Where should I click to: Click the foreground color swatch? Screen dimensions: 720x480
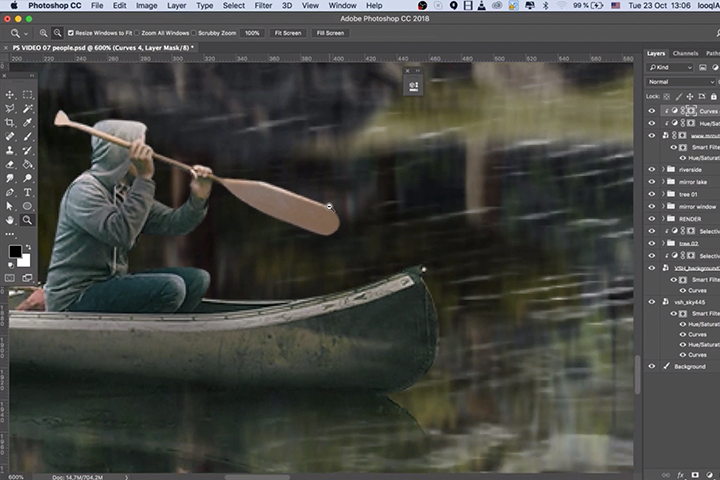coord(15,251)
